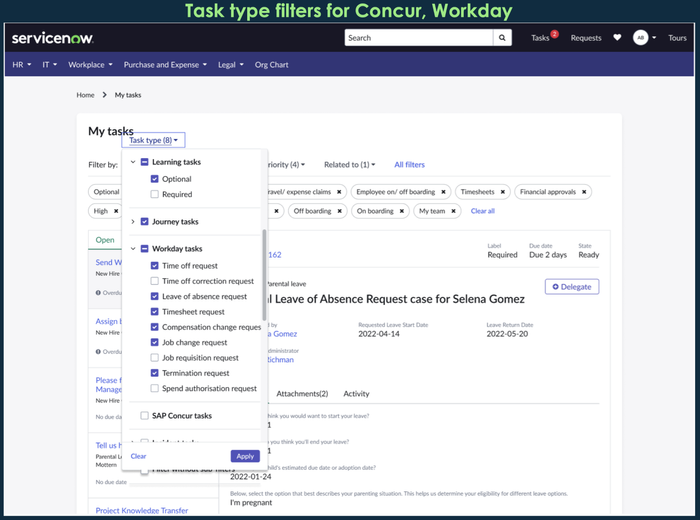Remove the On boarding chip

click(402, 211)
